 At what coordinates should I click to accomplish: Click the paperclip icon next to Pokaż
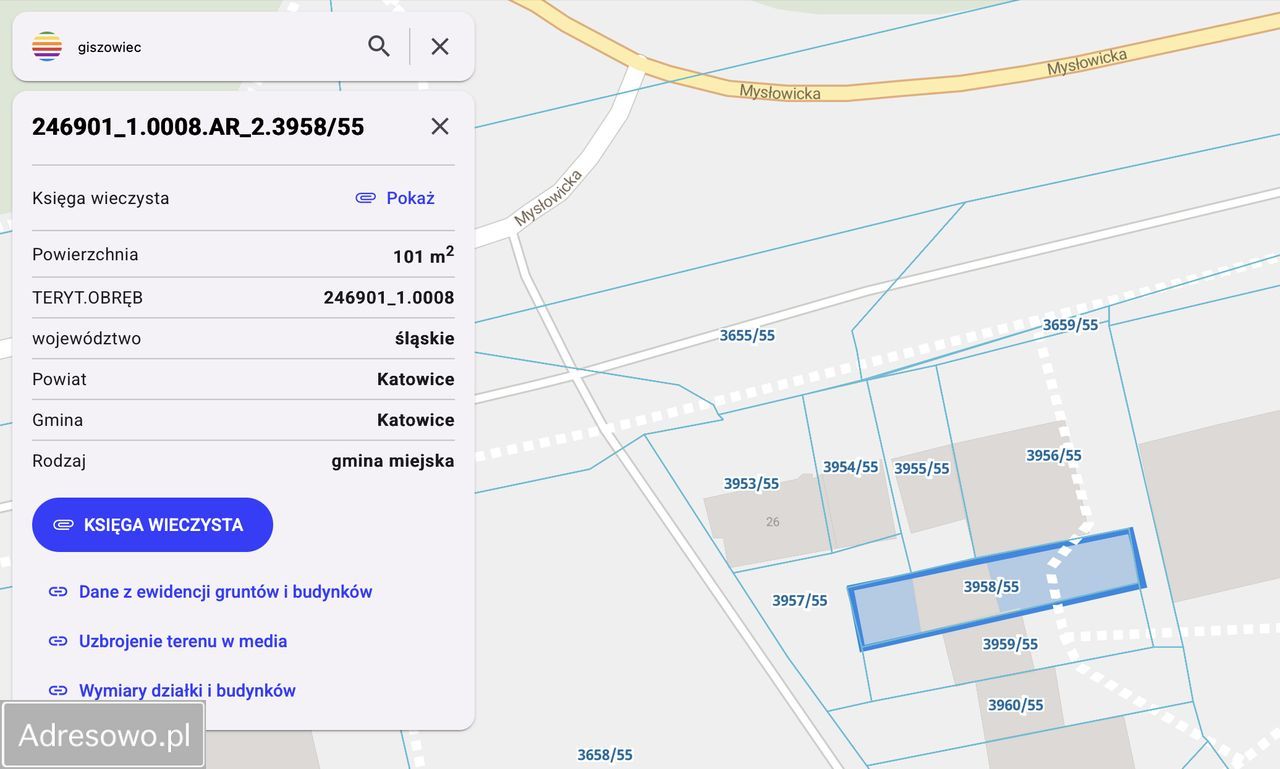point(366,198)
